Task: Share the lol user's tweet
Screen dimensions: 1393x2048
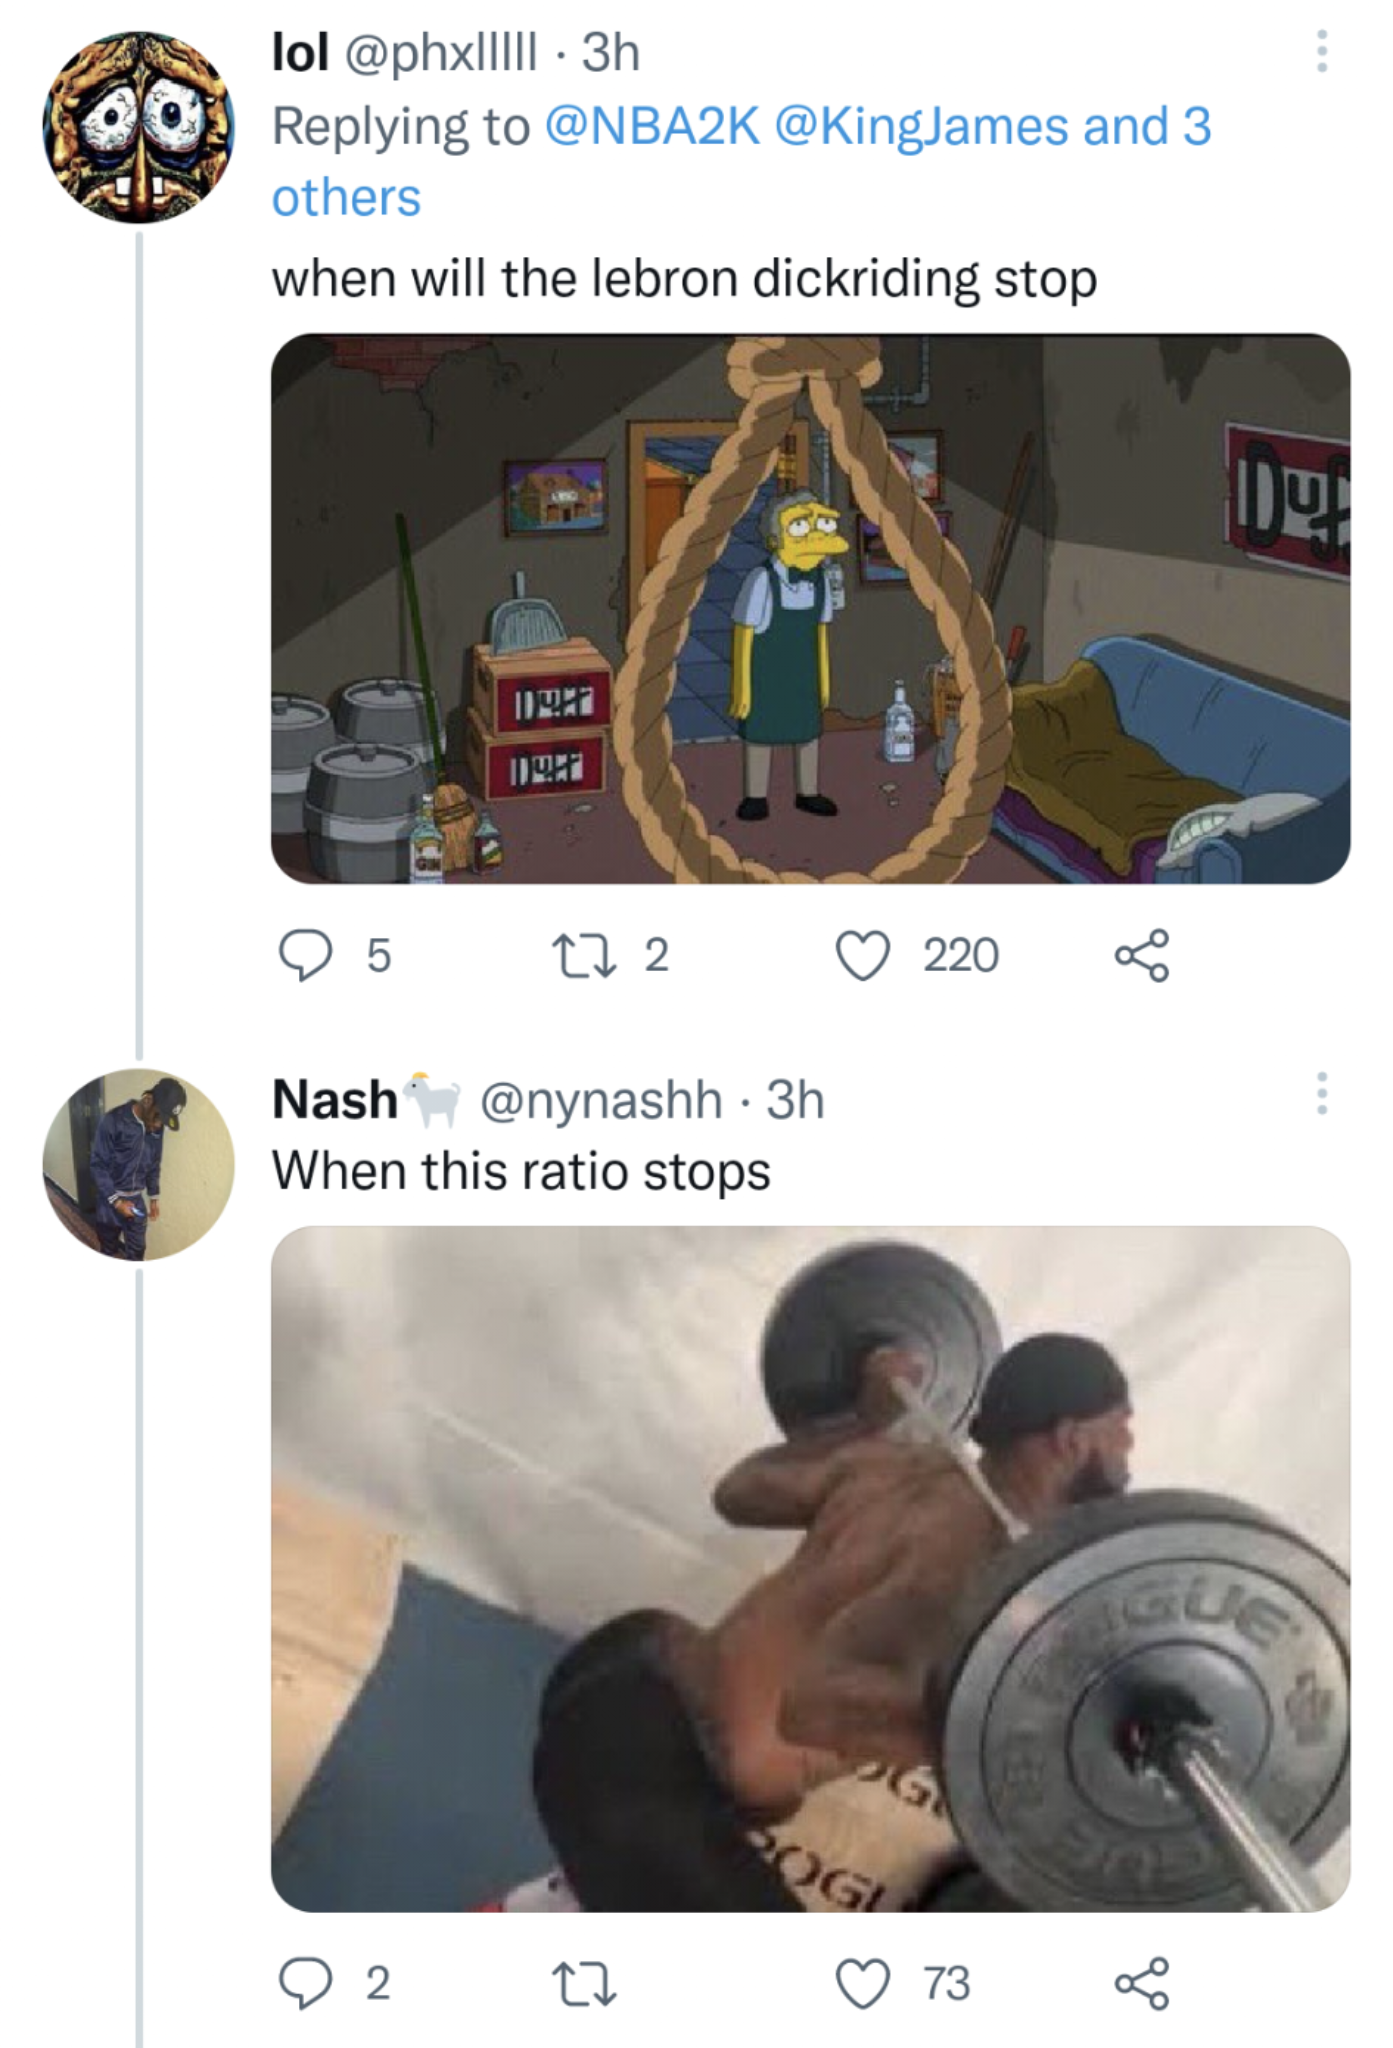Action: (1141, 954)
